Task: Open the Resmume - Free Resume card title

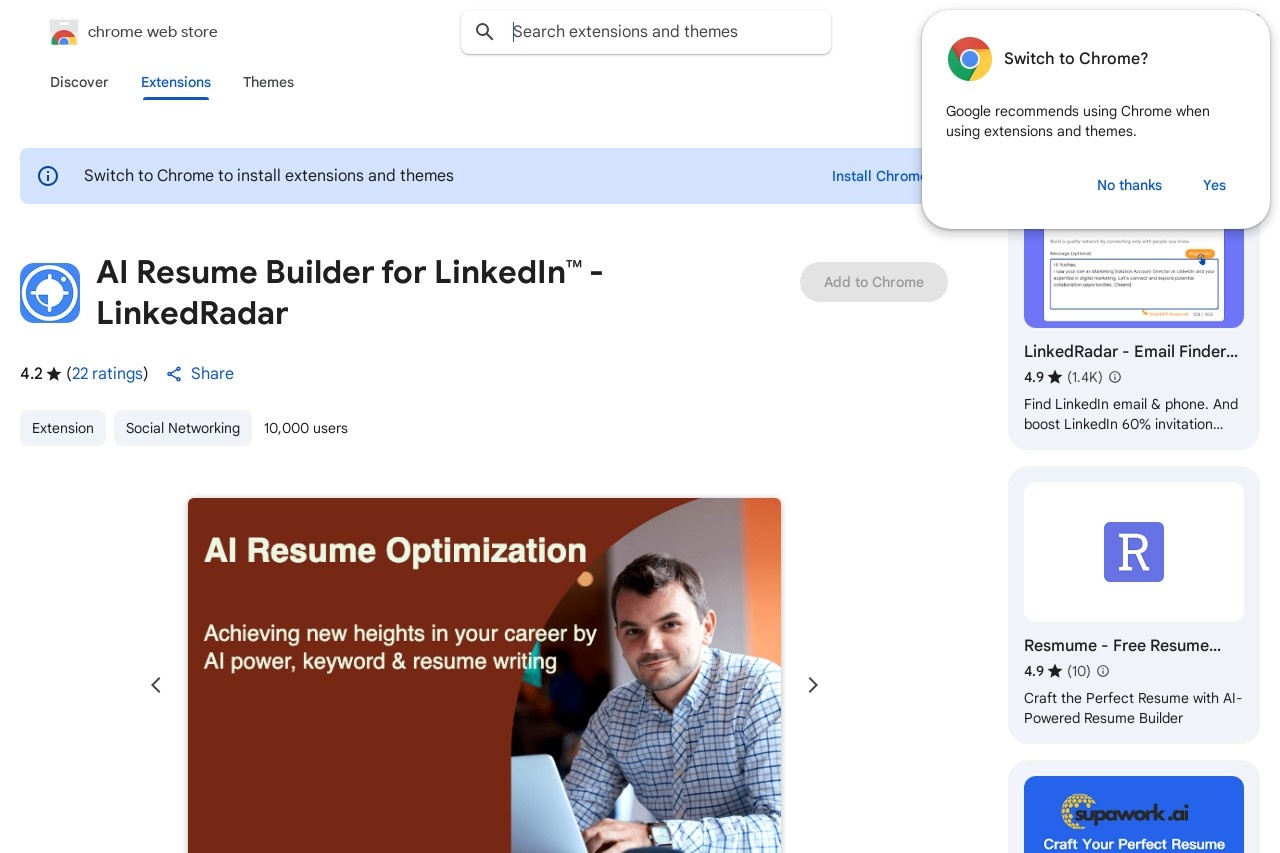Action: (1122, 646)
